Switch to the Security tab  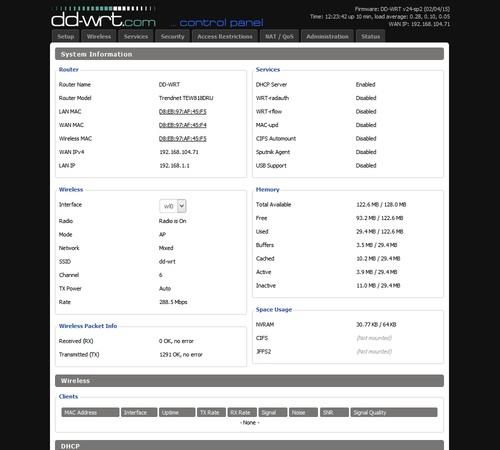tap(172, 36)
